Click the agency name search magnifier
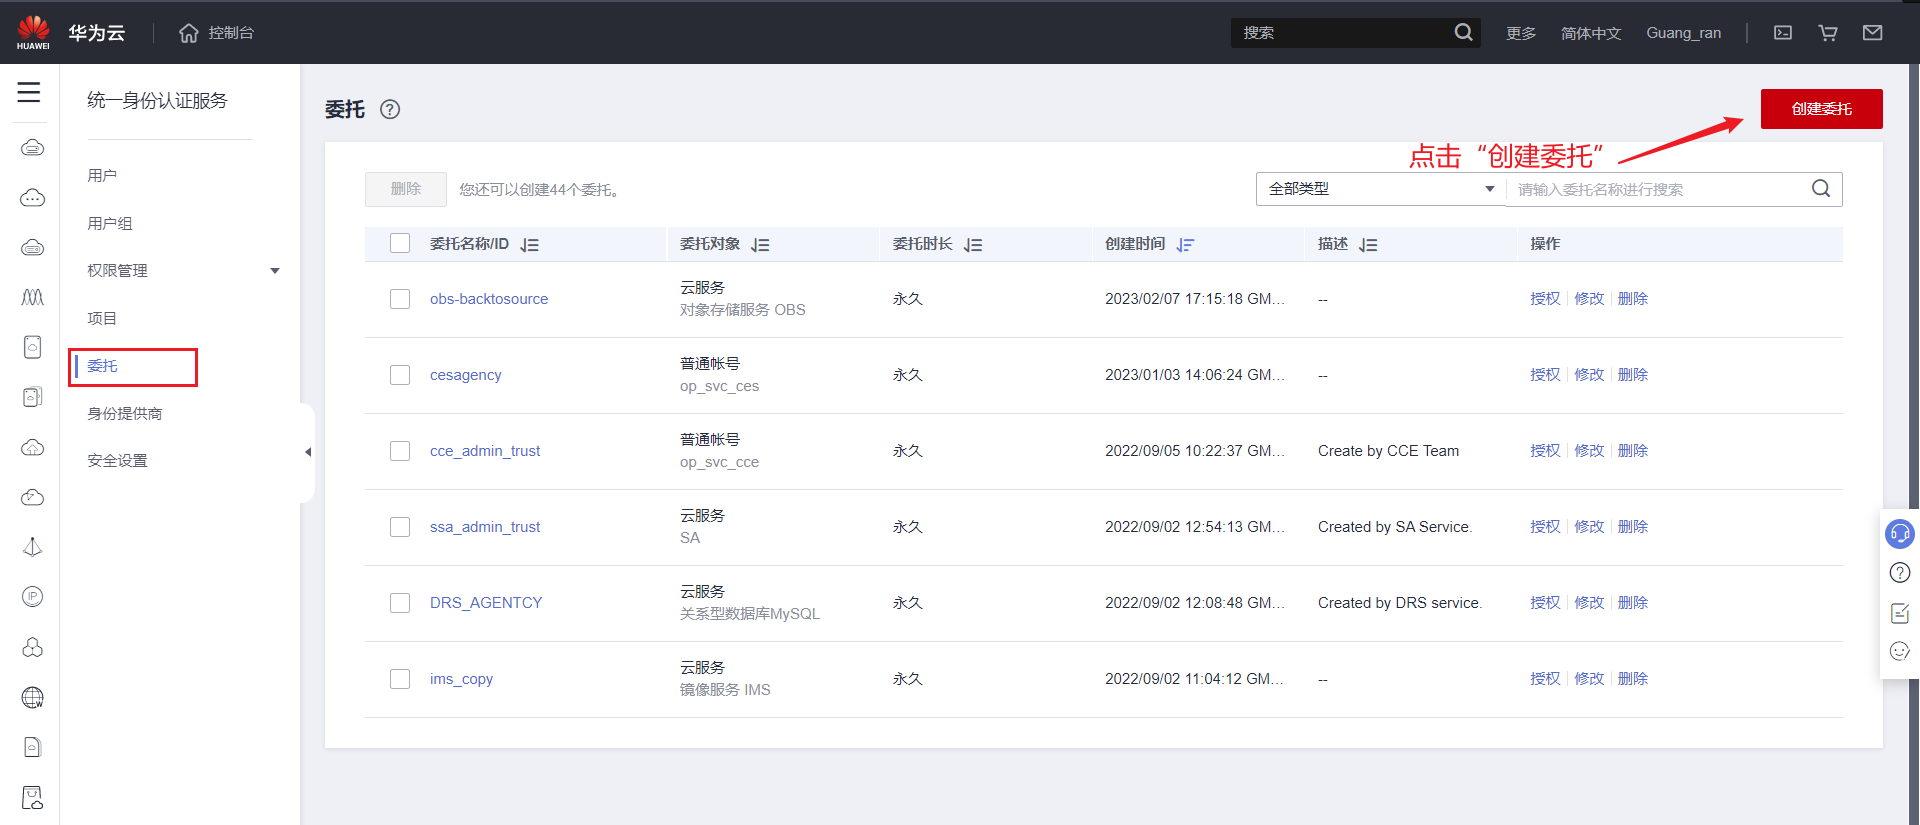The width and height of the screenshot is (1920, 825). (x=1821, y=189)
